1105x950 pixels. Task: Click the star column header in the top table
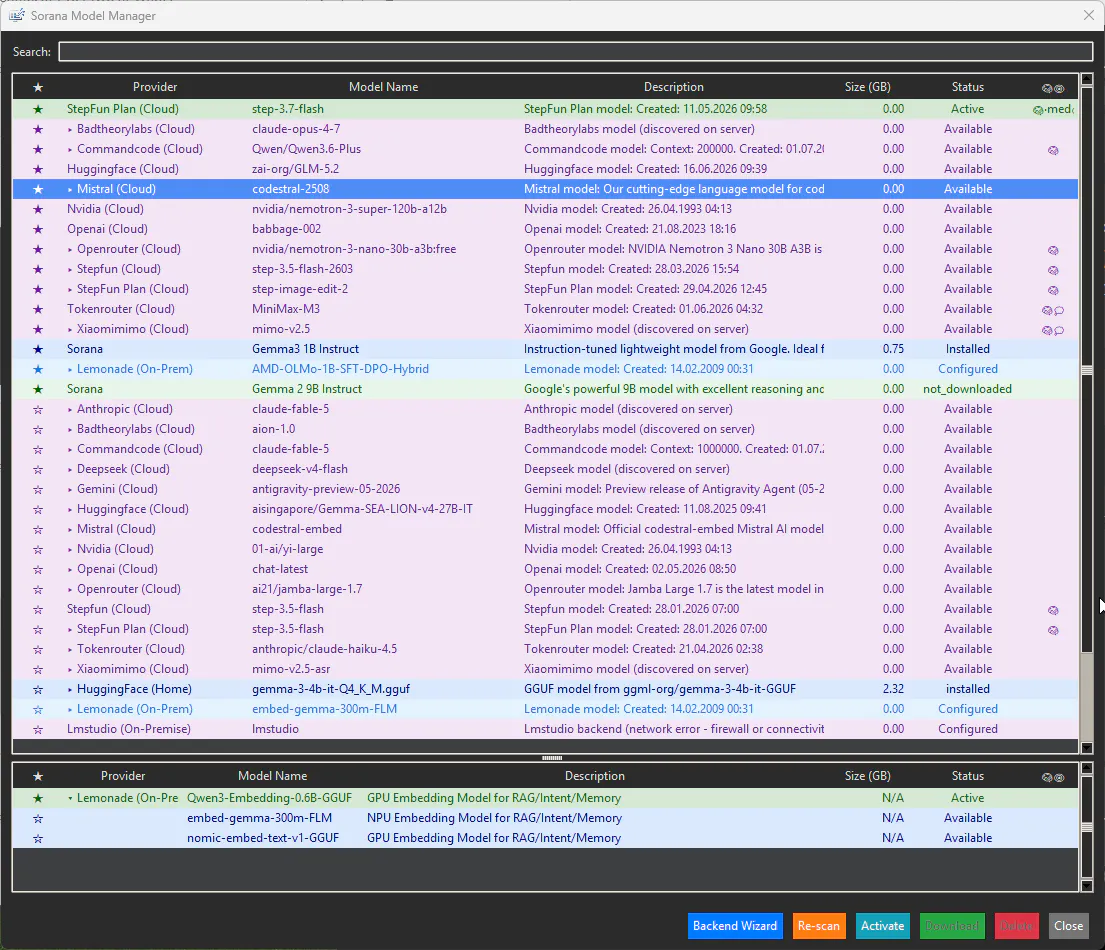[x=38, y=87]
